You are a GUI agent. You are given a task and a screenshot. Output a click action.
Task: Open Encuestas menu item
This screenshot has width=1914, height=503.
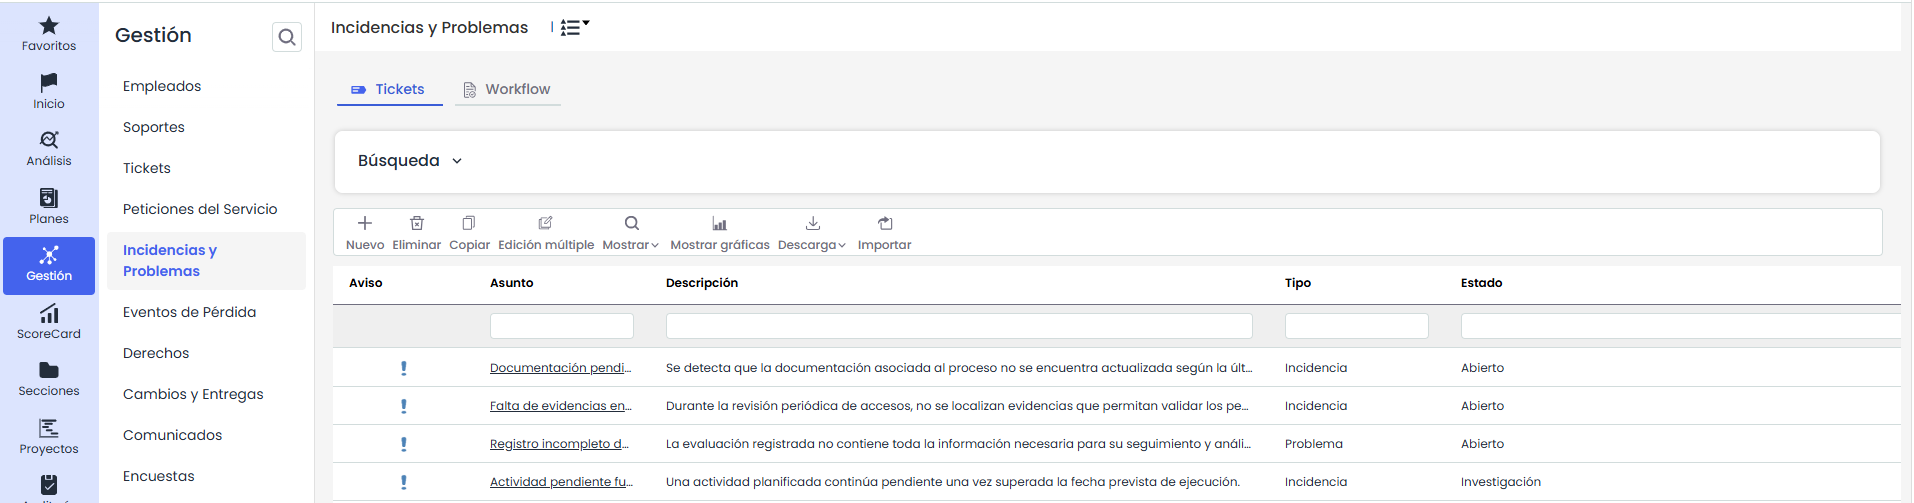click(159, 476)
